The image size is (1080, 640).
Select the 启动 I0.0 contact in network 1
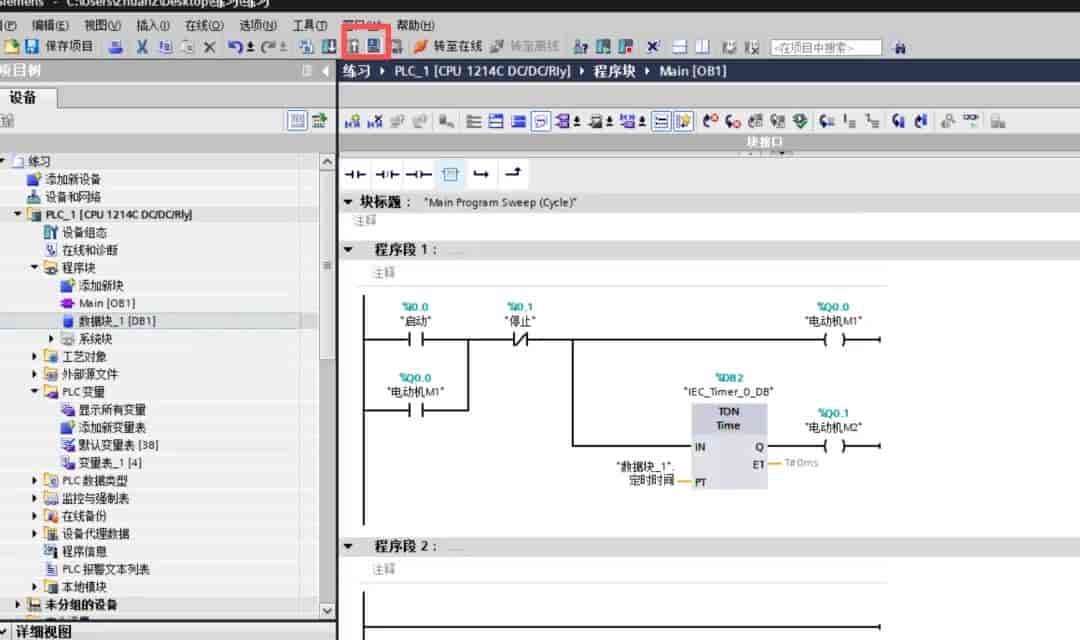(415, 339)
